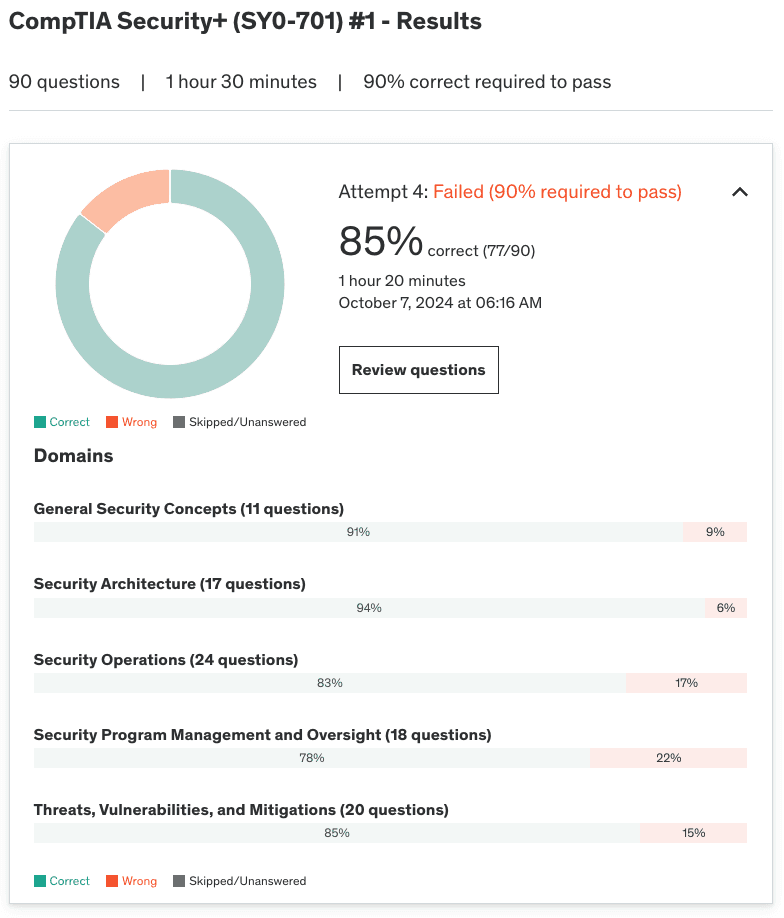Click the 15% wrong bar for Threats, Vulnerabilities
The width and height of the screenshot is (784, 918).
(693, 833)
